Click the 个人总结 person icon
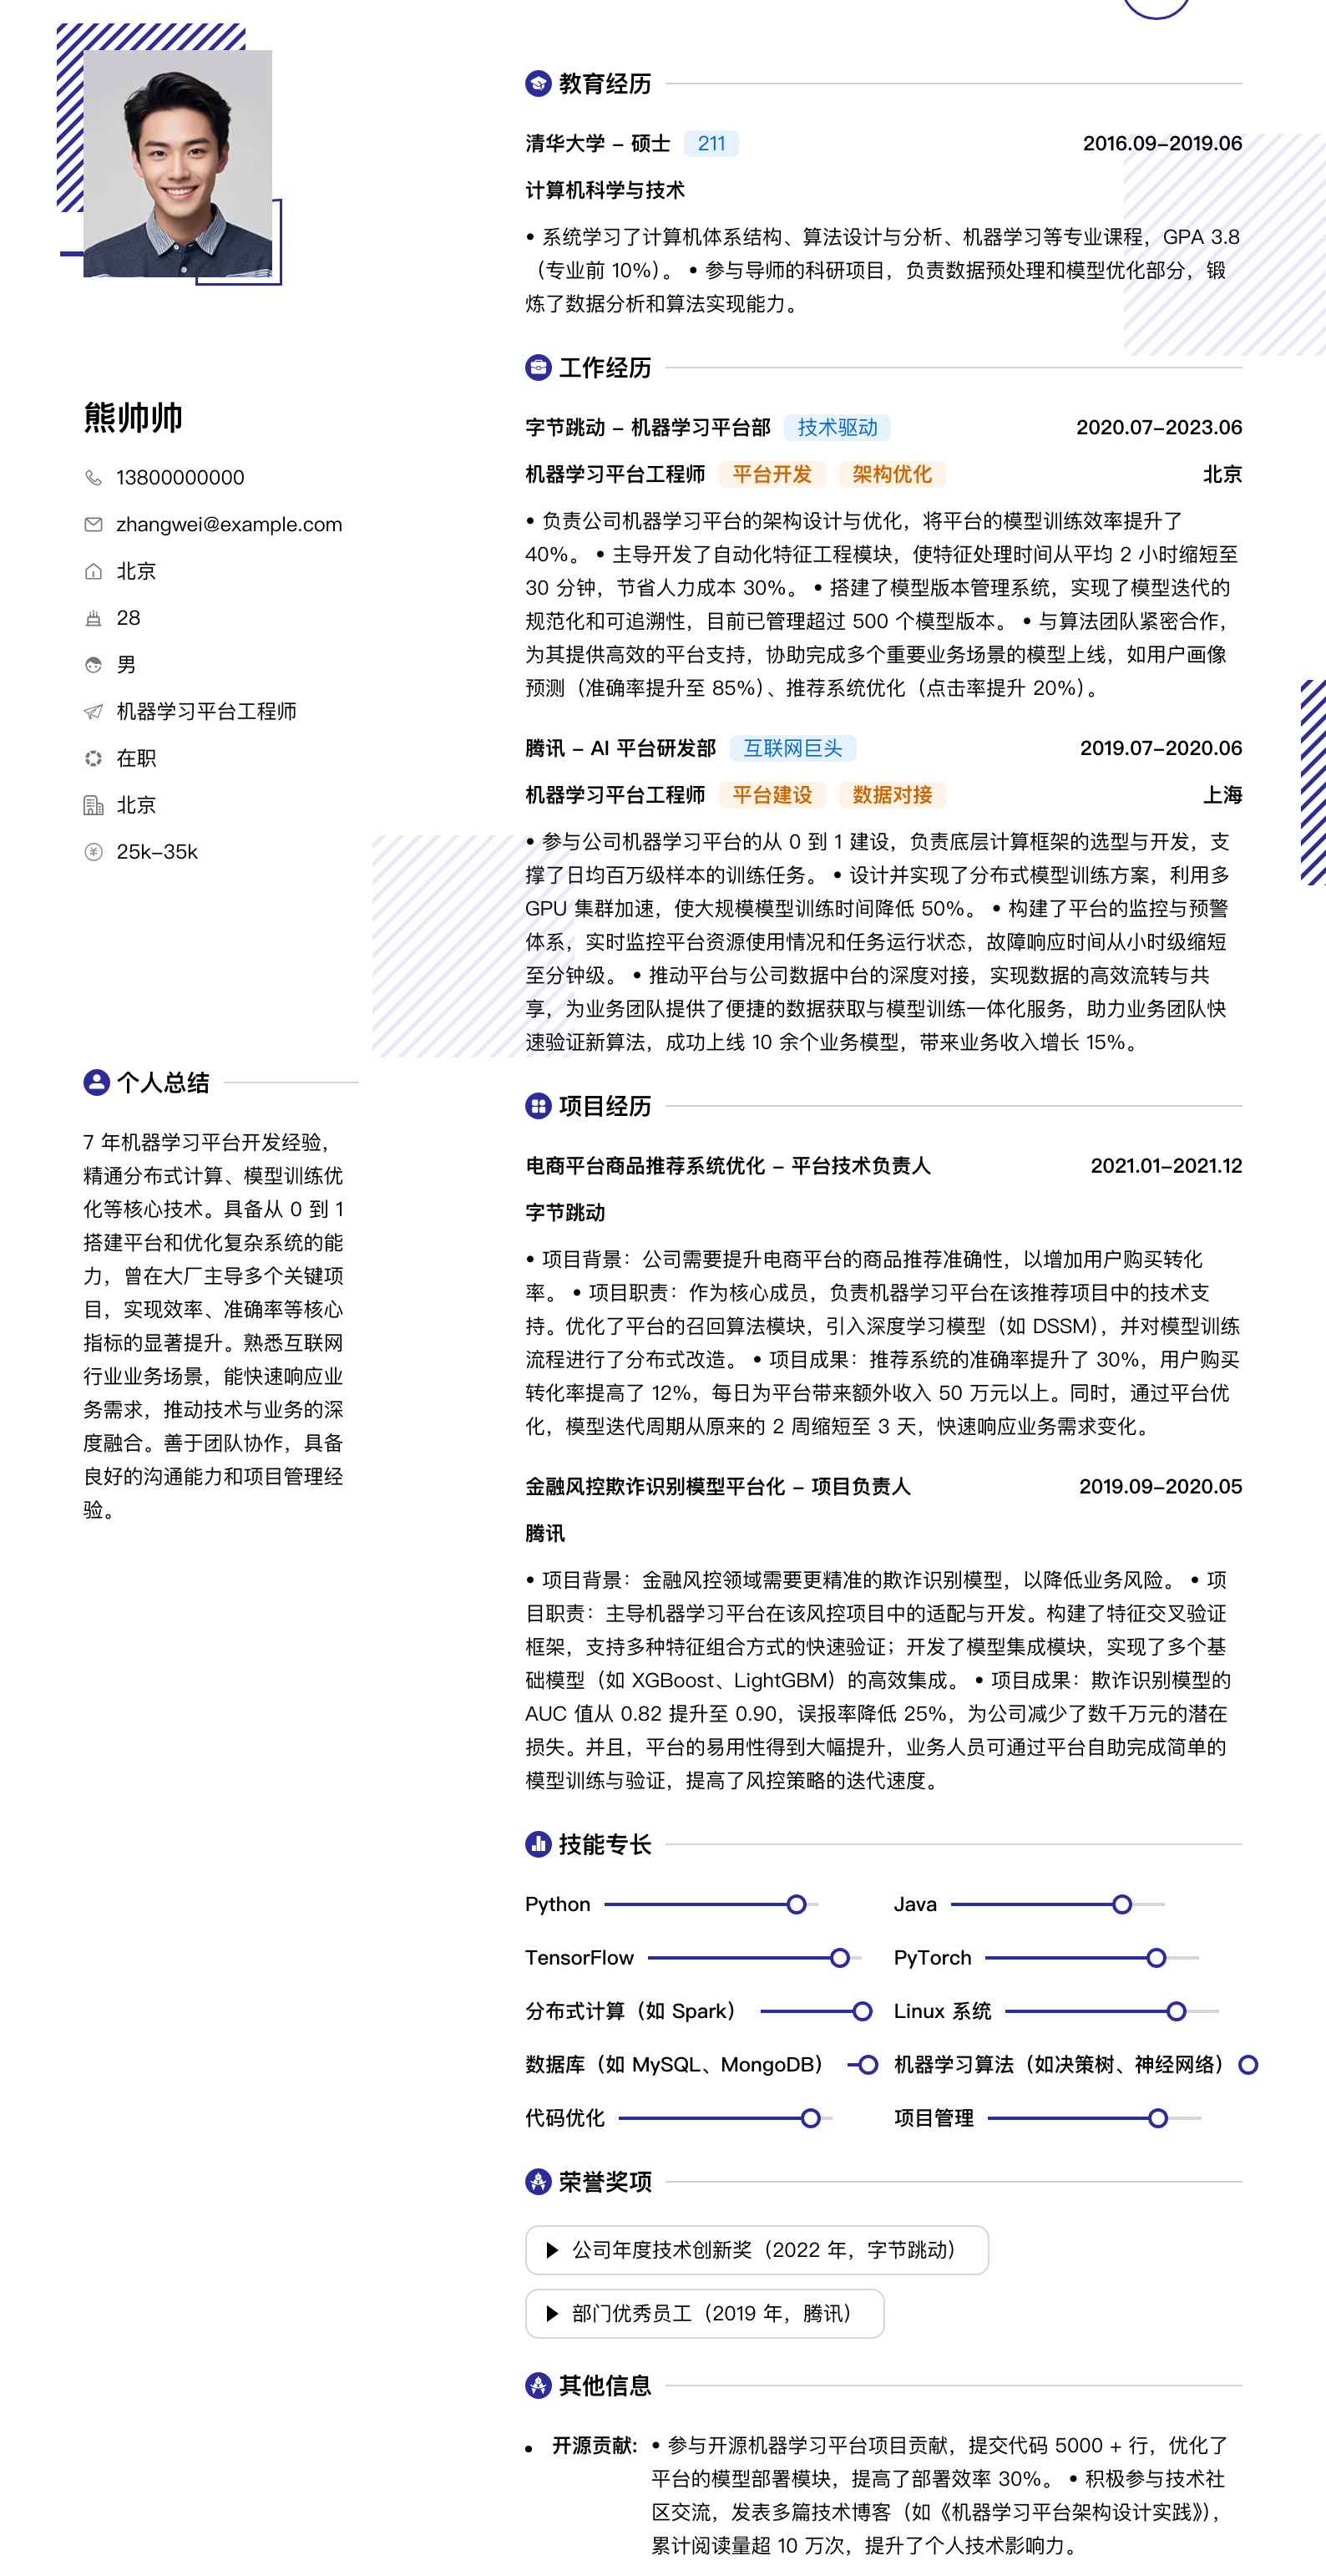The width and height of the screenshot is (1326, 2576). [x=96, y=1082]
